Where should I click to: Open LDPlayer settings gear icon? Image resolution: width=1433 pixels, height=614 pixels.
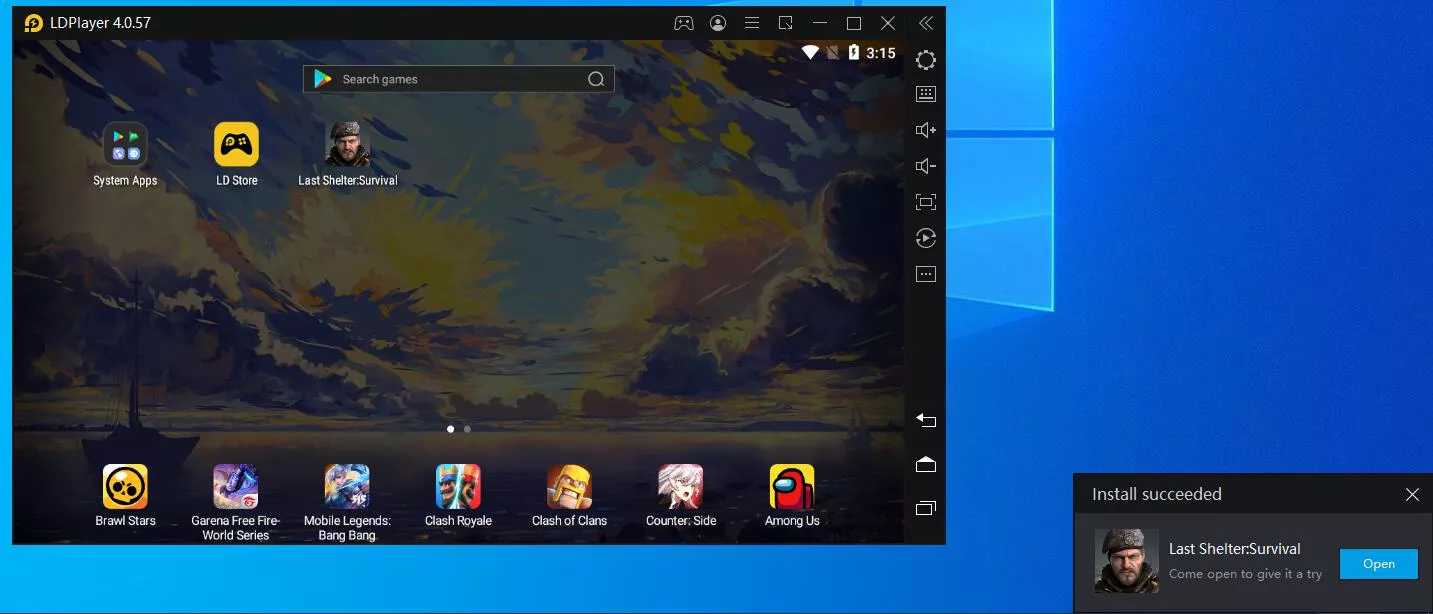(x=926, y=60)
